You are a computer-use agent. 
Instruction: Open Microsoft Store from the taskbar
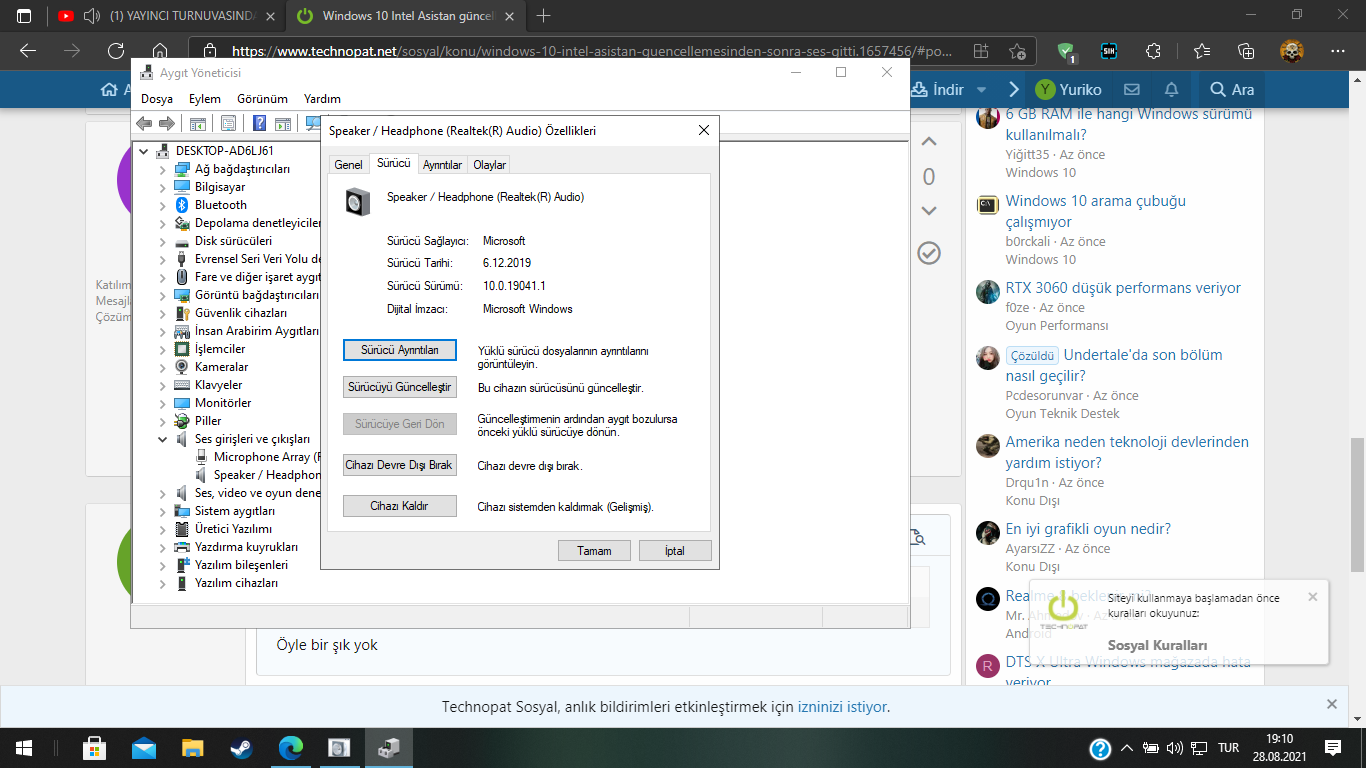[95, 747]
